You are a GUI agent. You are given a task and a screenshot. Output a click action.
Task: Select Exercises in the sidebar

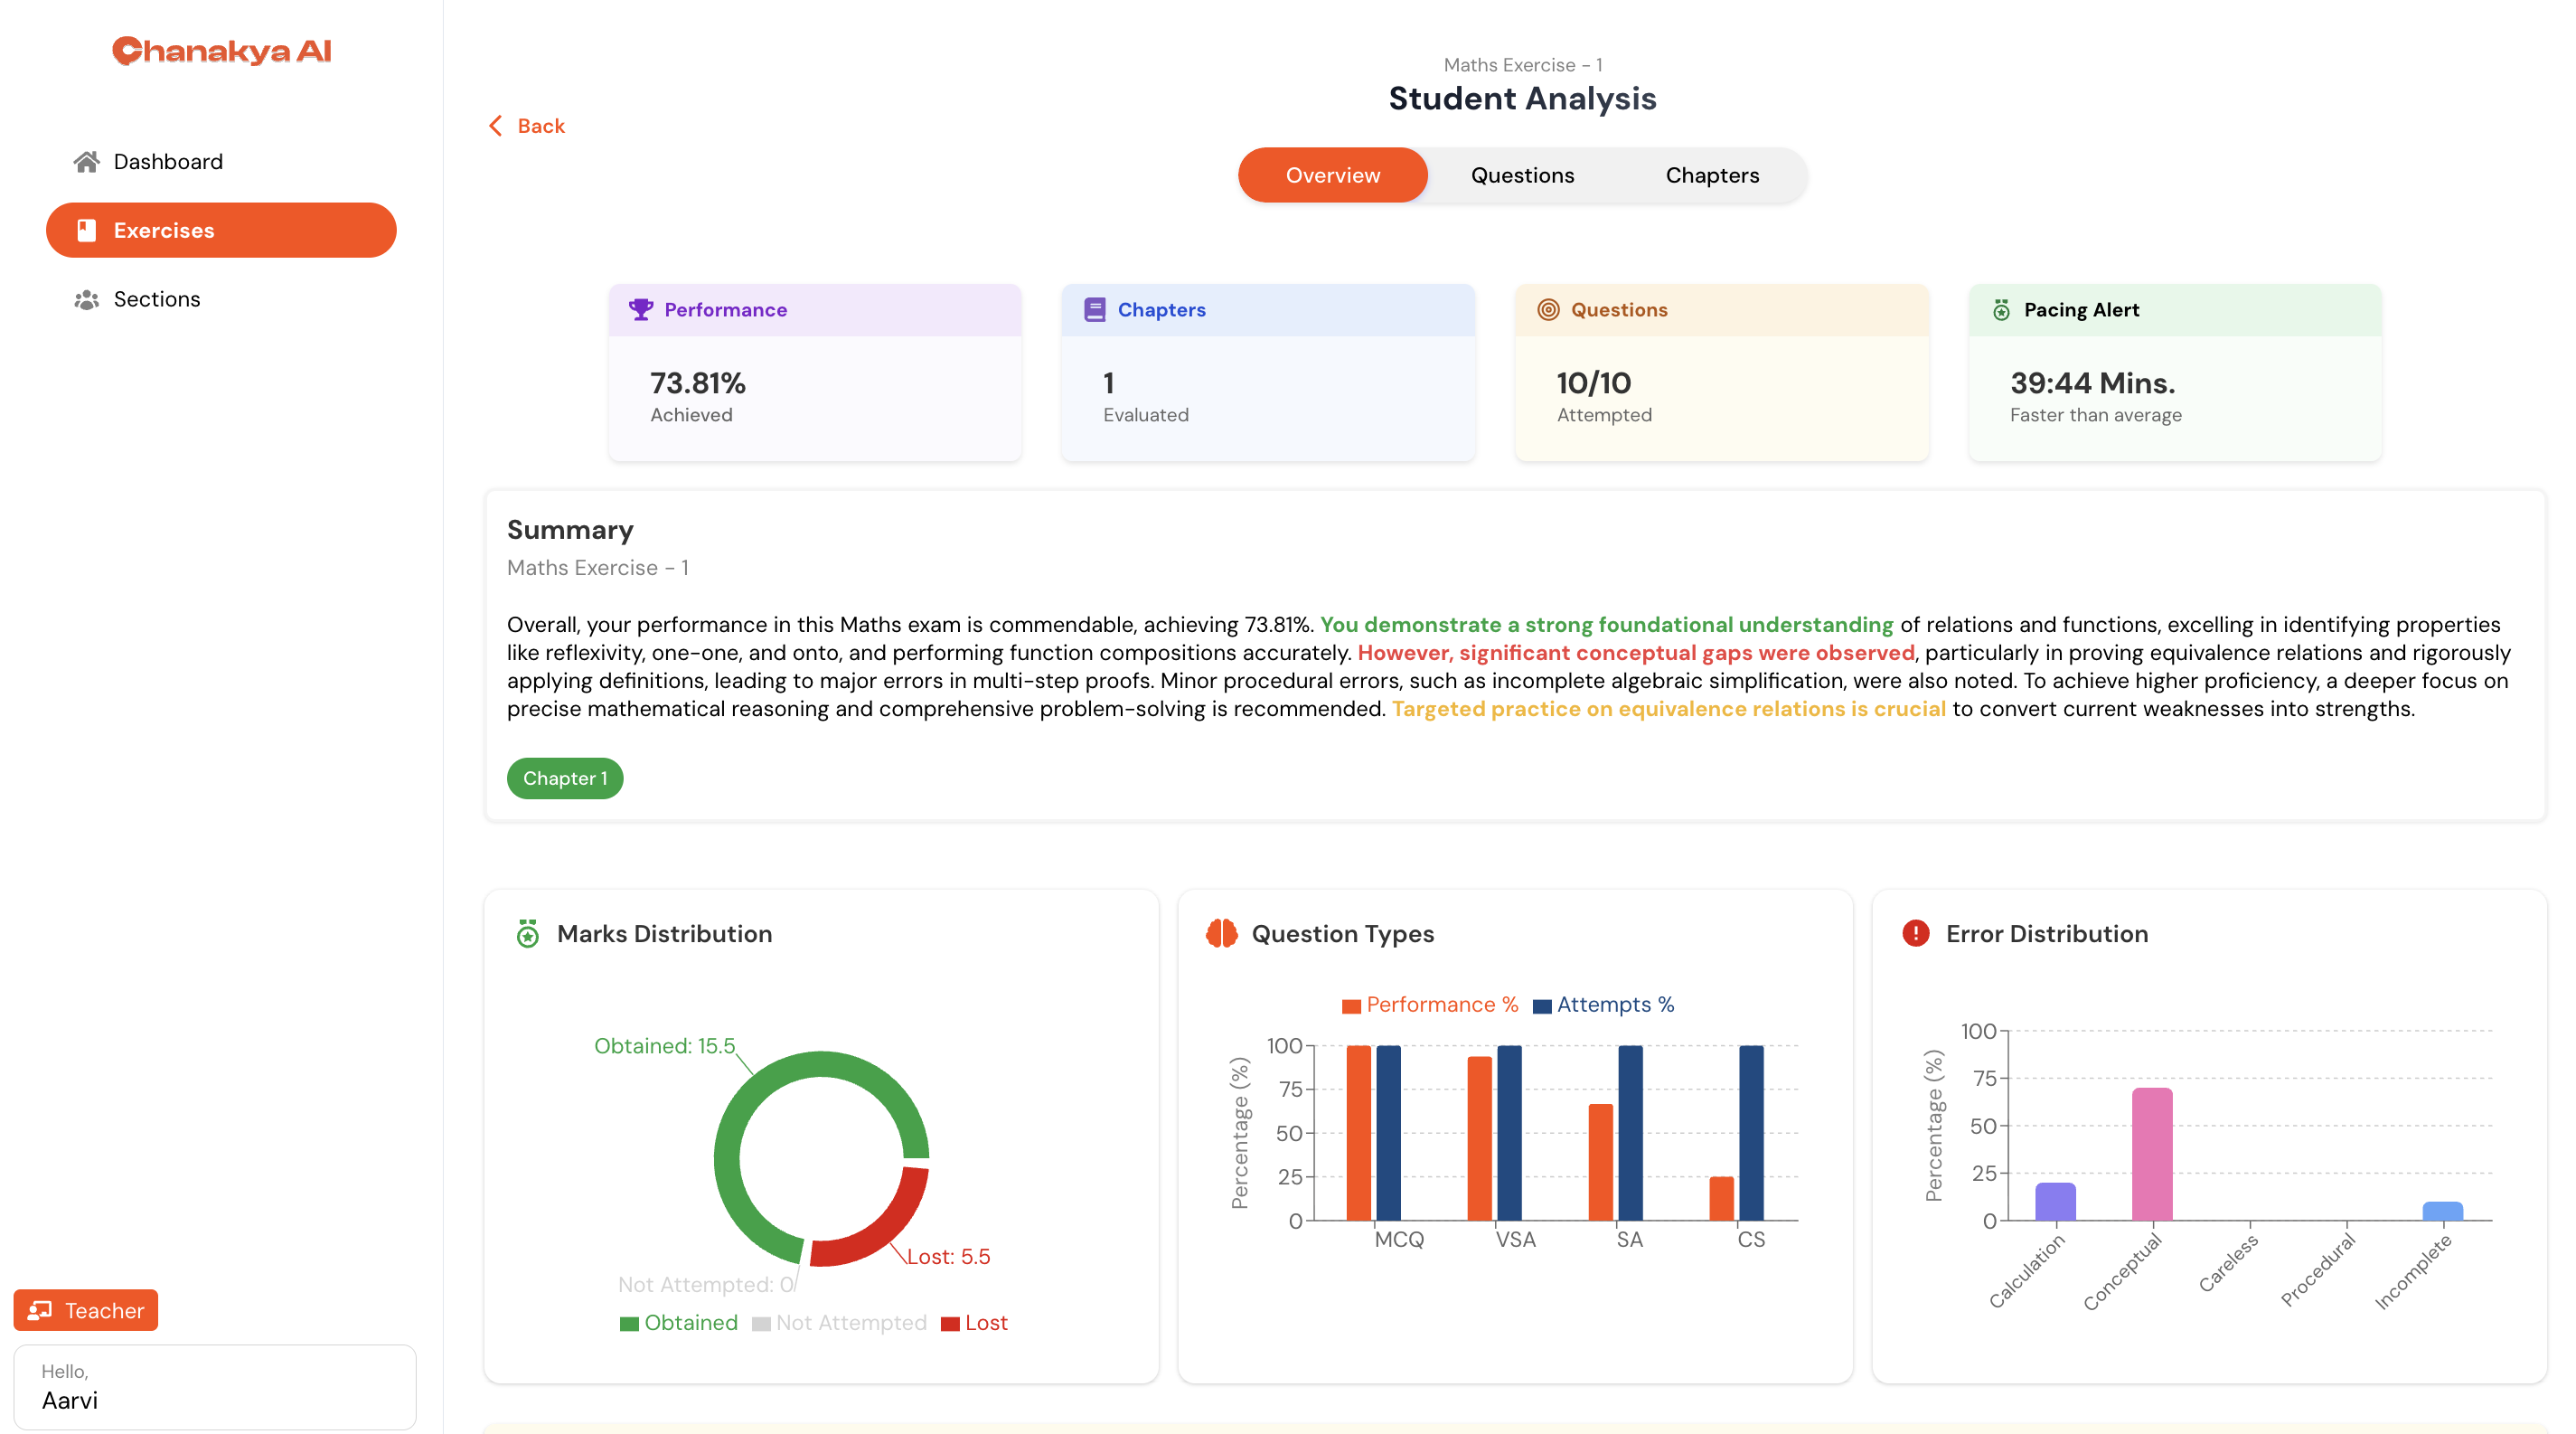221,230
